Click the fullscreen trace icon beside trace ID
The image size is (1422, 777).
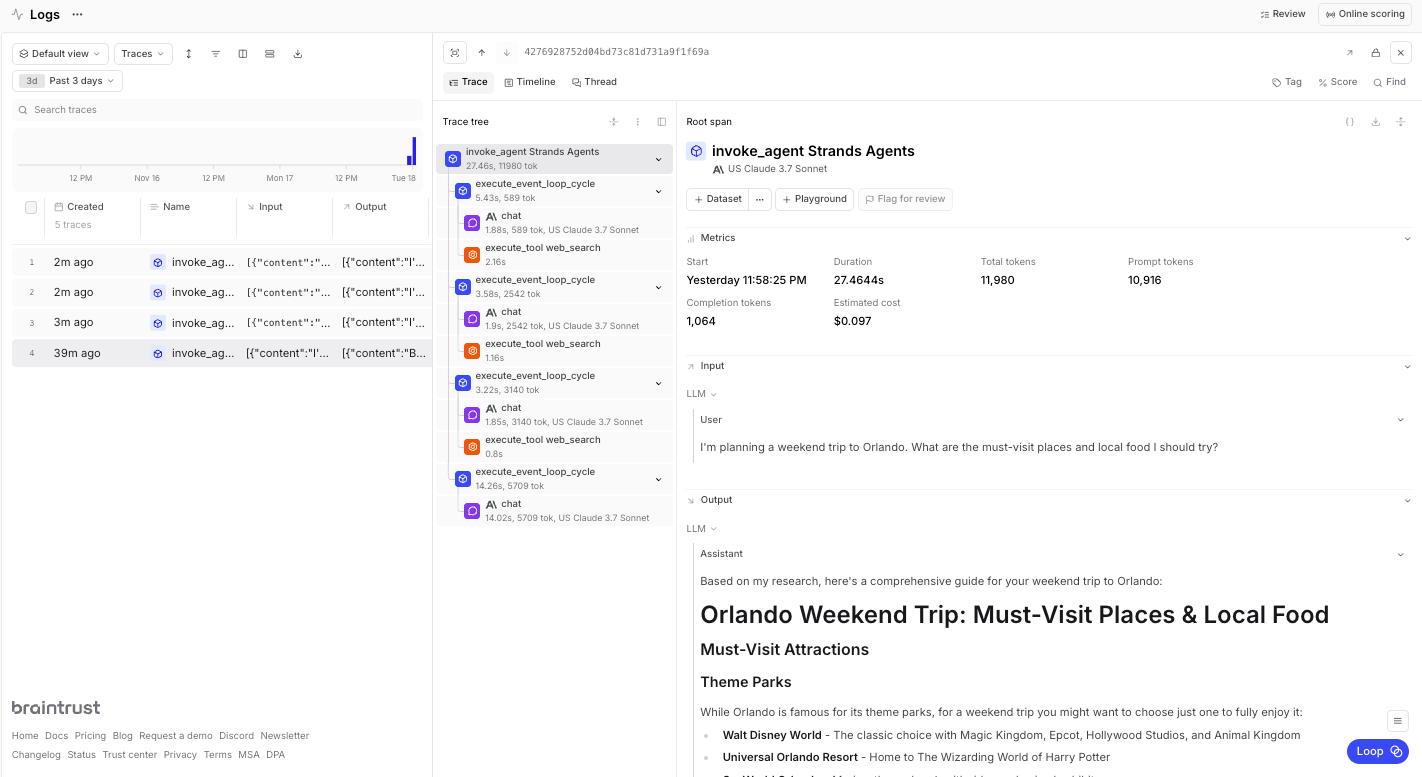(x=455, y=52)
